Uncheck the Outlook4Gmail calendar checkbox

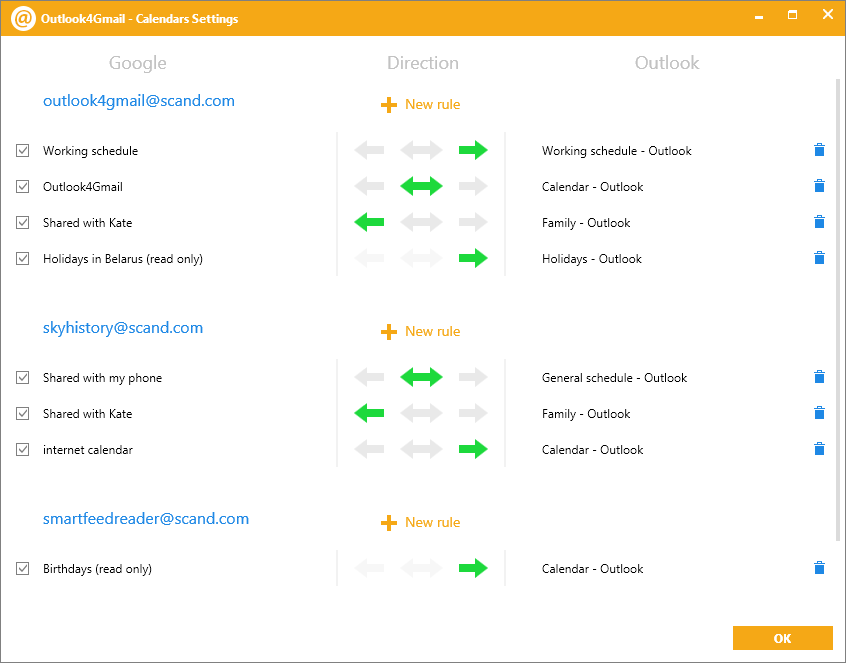(x=23, y=187)
